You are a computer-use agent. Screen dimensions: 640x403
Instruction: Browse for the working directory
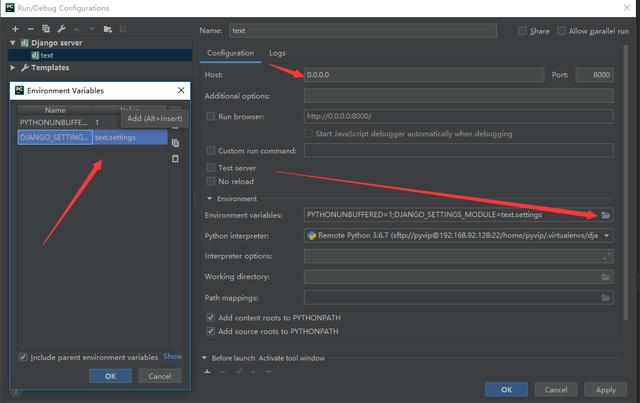click(606, 277)
